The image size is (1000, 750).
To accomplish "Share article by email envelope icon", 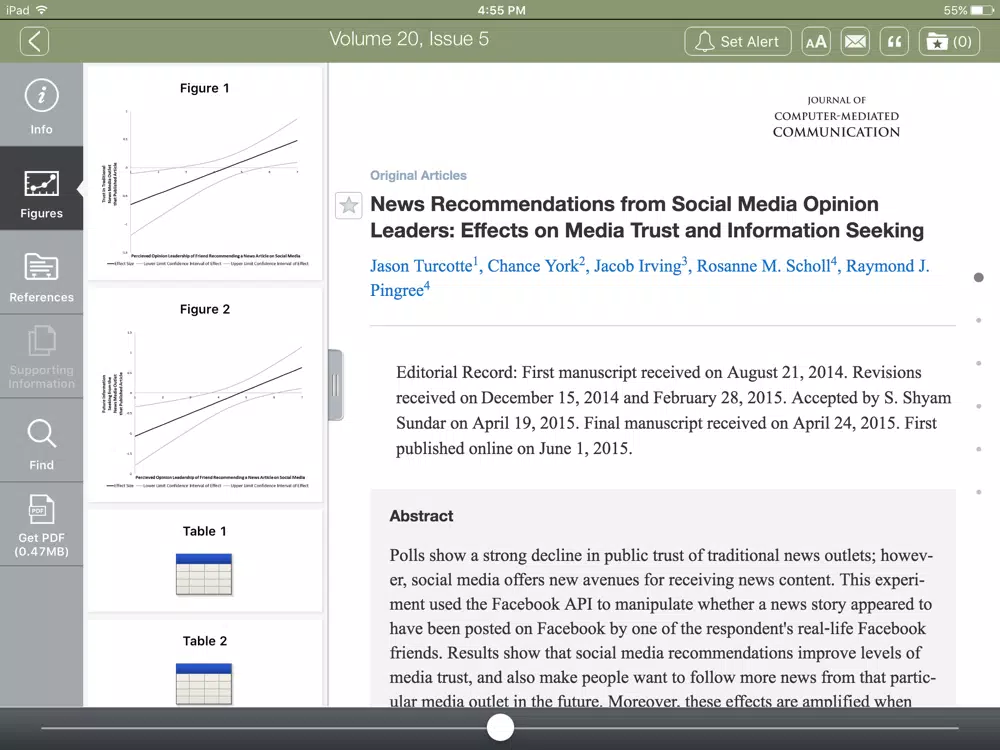I will click(x=855, y=41).
